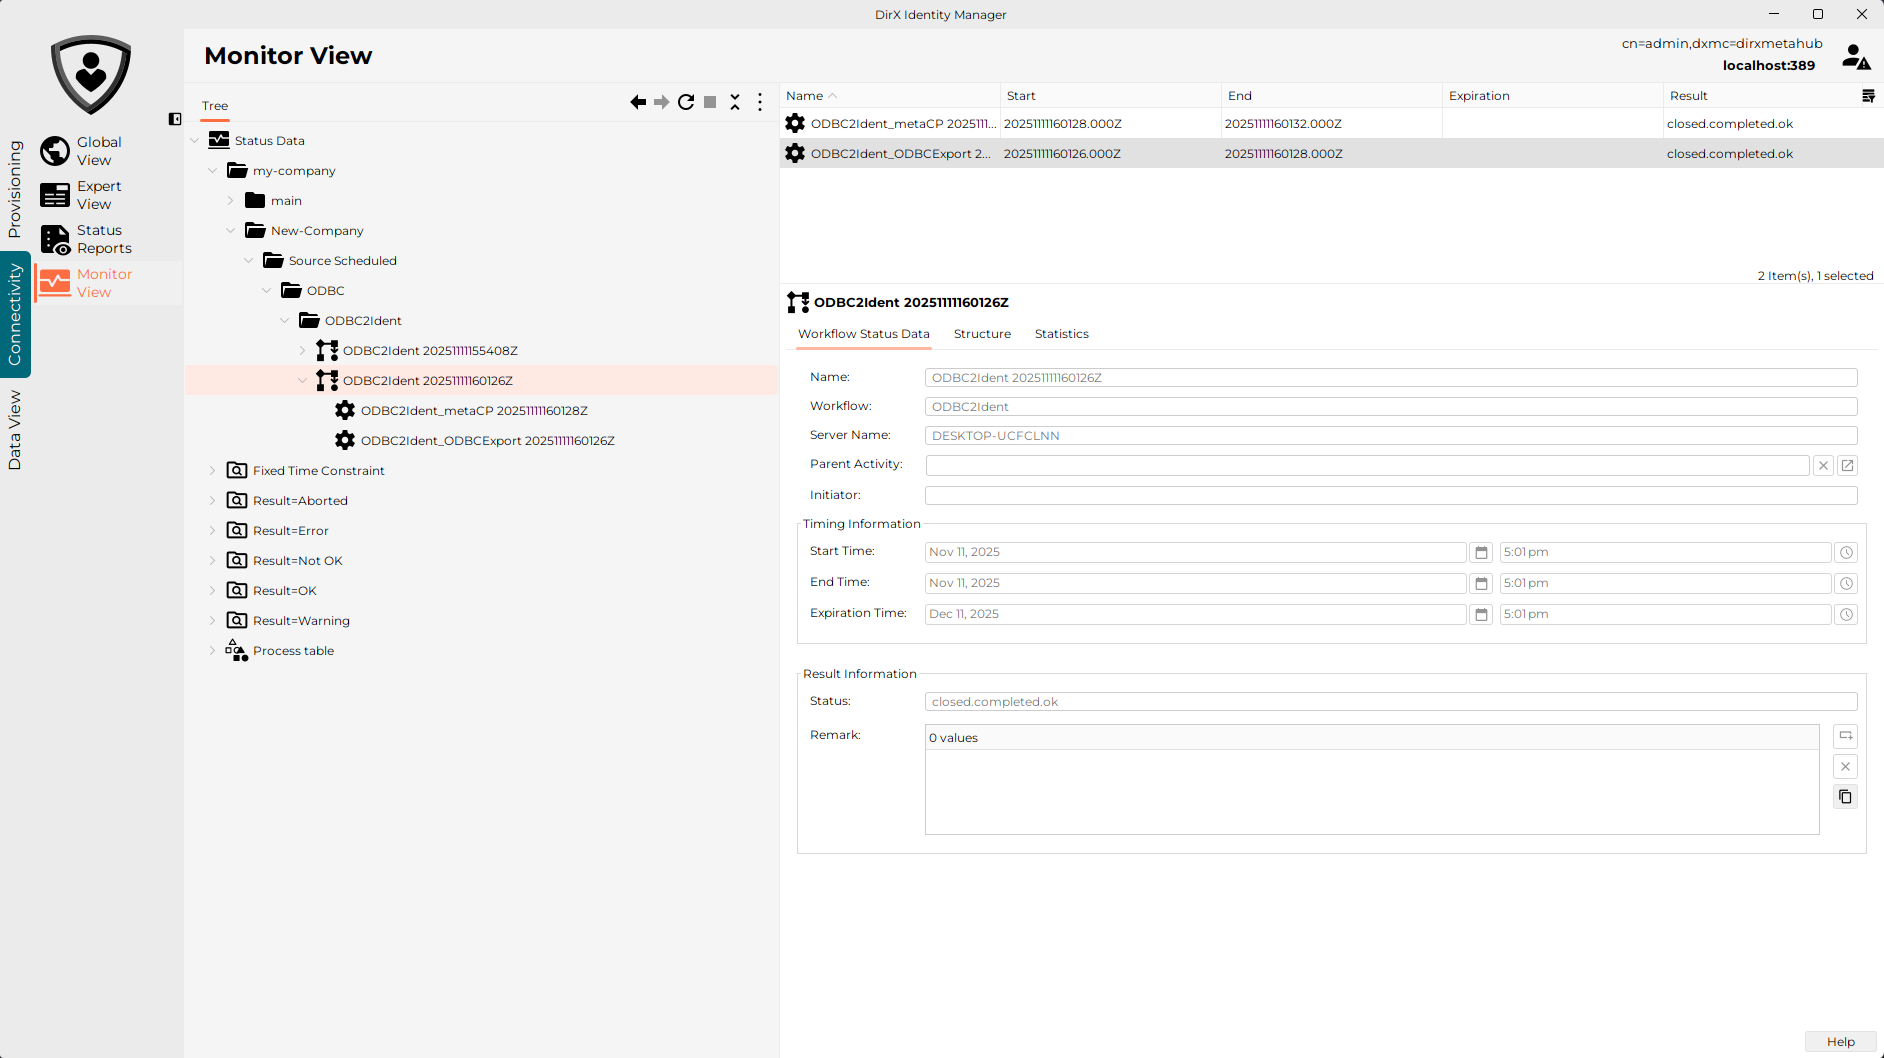This screenshot has width=1884, height=1058.
Task: Copy the Remark values icon
Action: tap(1846, 797)
